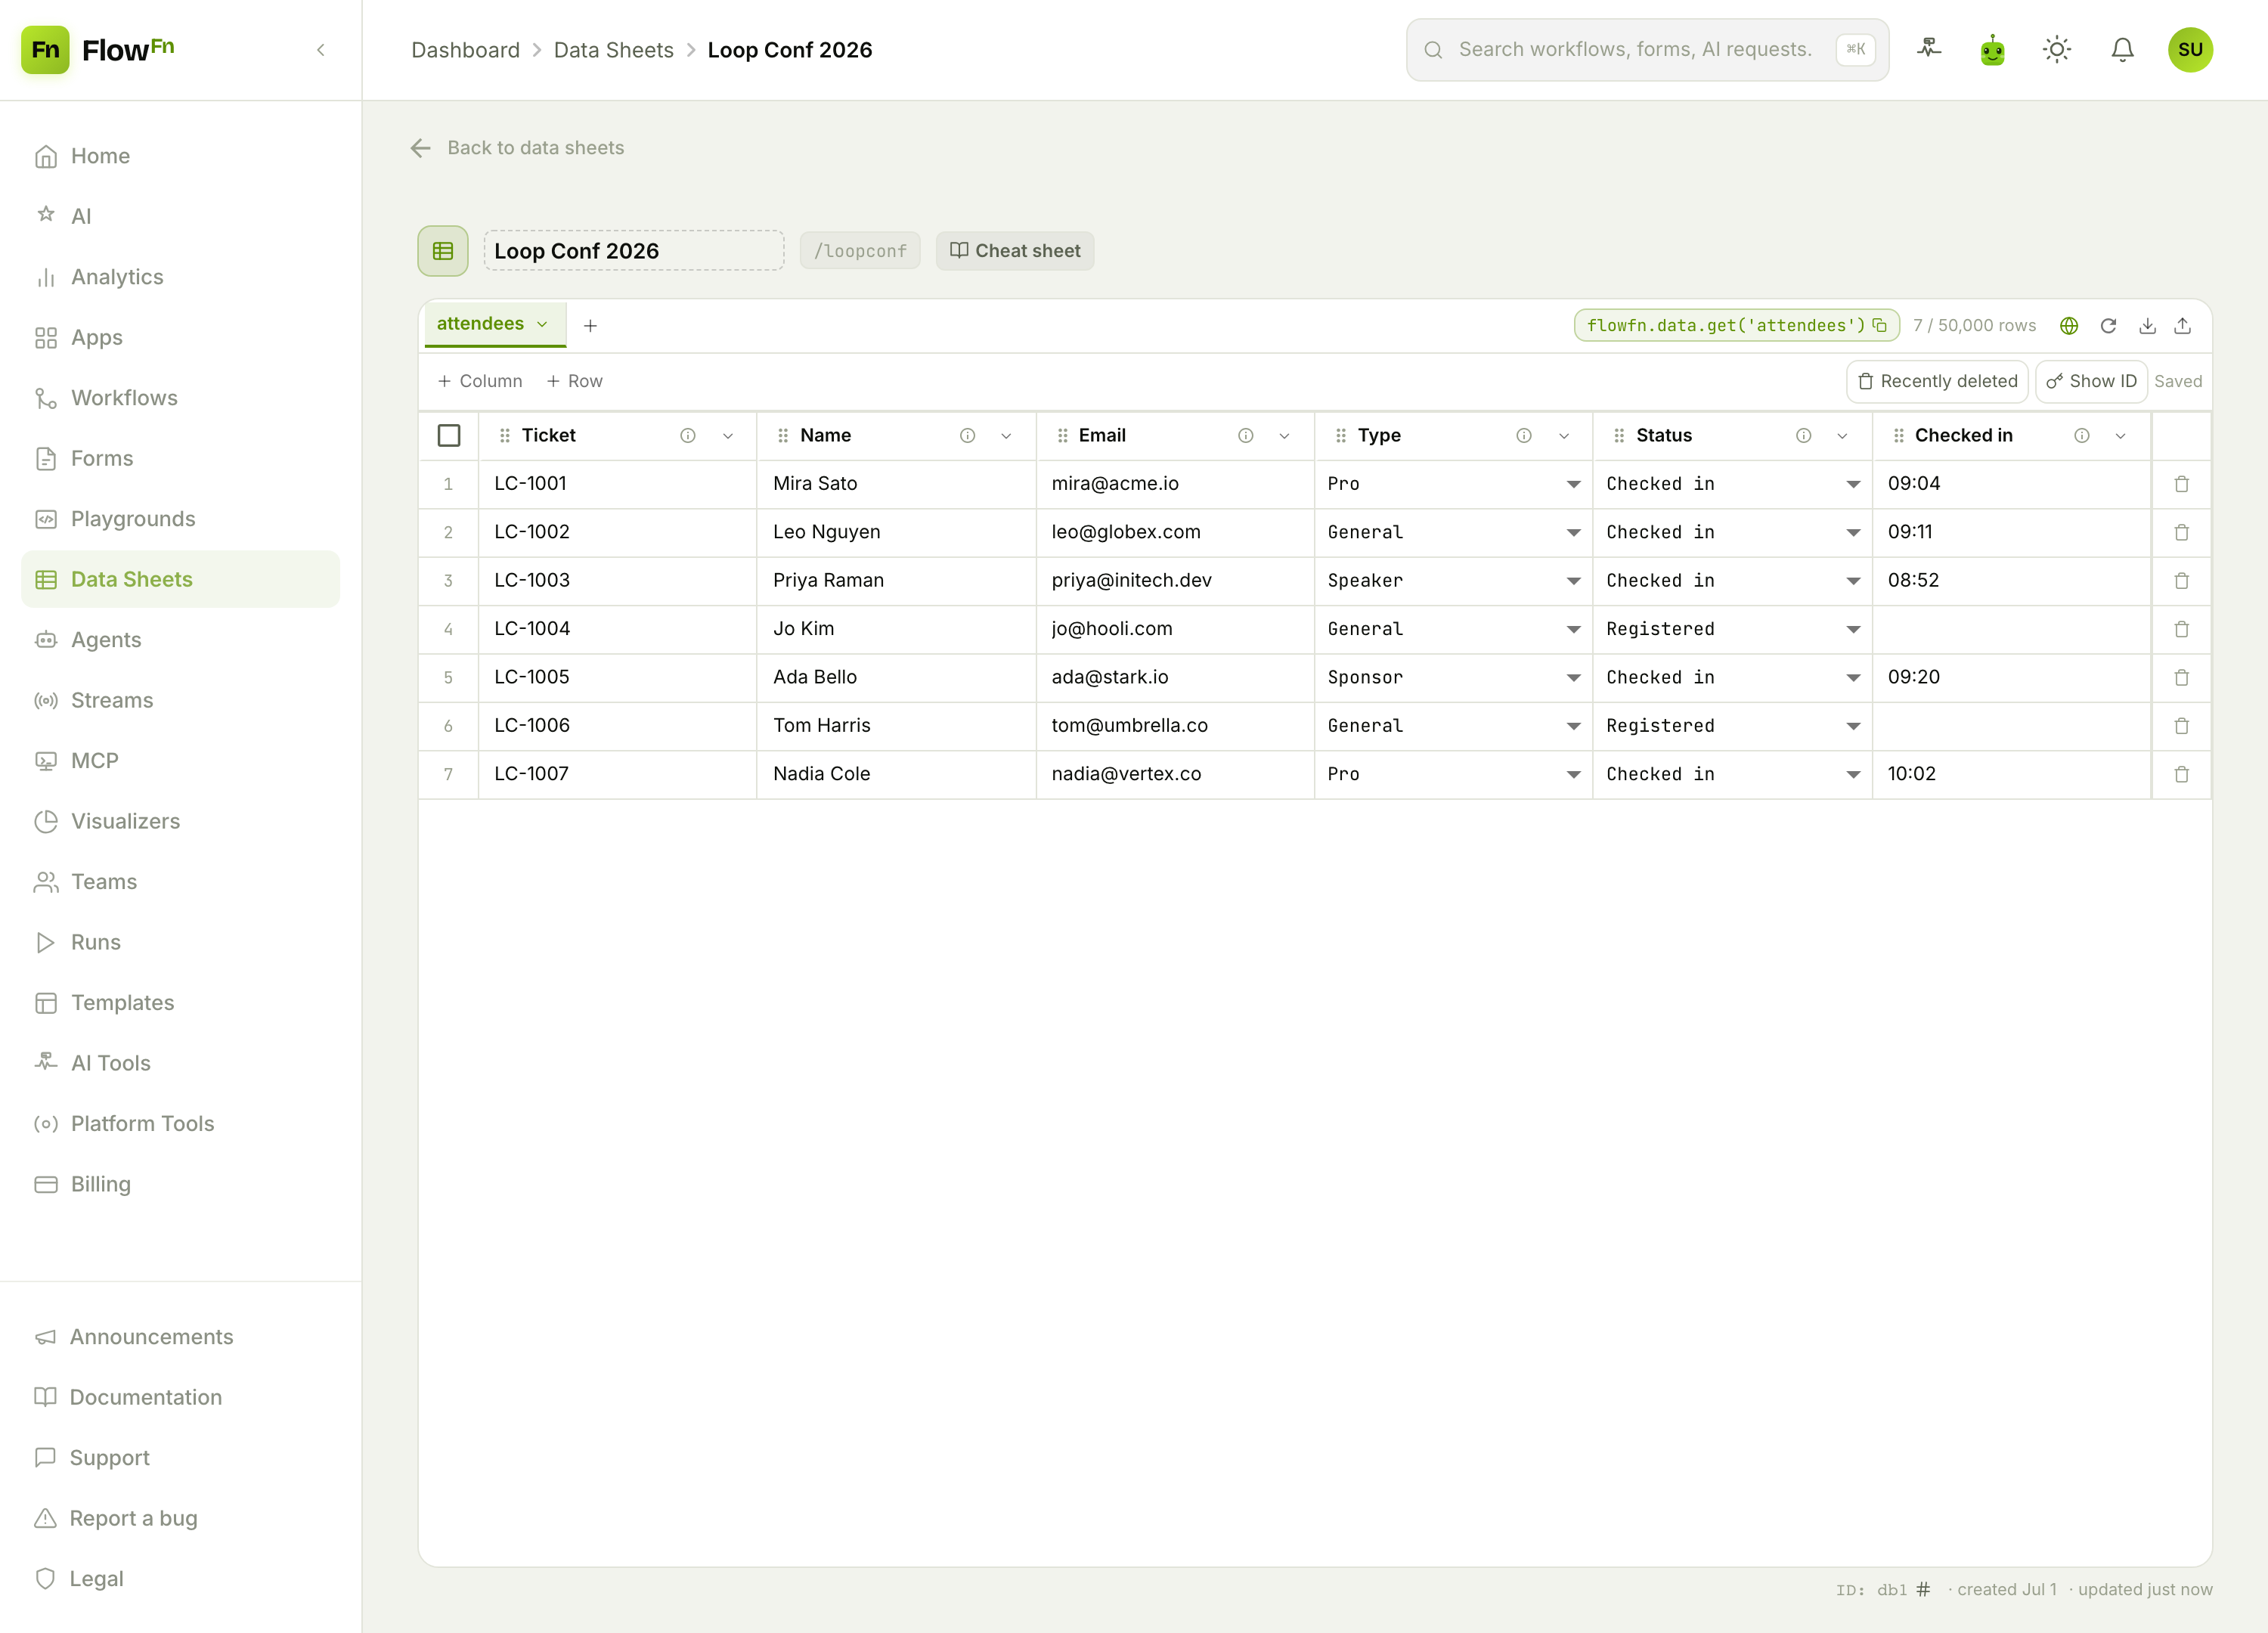Toggle Show ID button
This screenshot has height=1633, width=2268.
pyautogui.click(x=2091, y=382)
